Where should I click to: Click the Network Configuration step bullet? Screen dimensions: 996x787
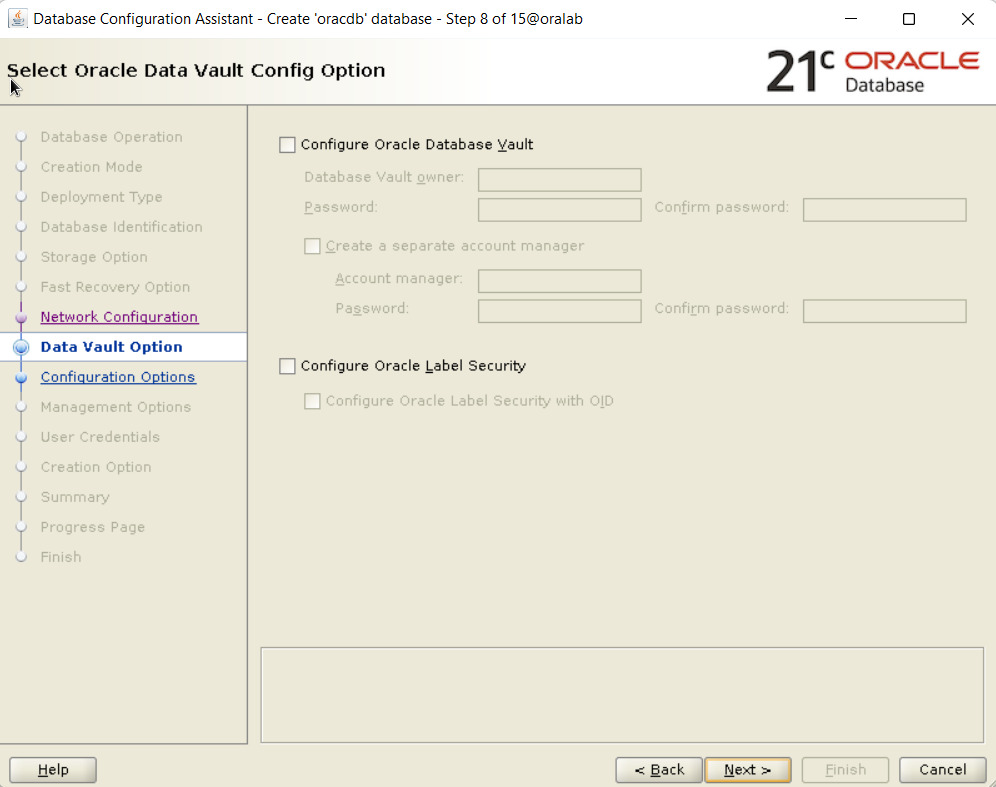pos(21,317)
